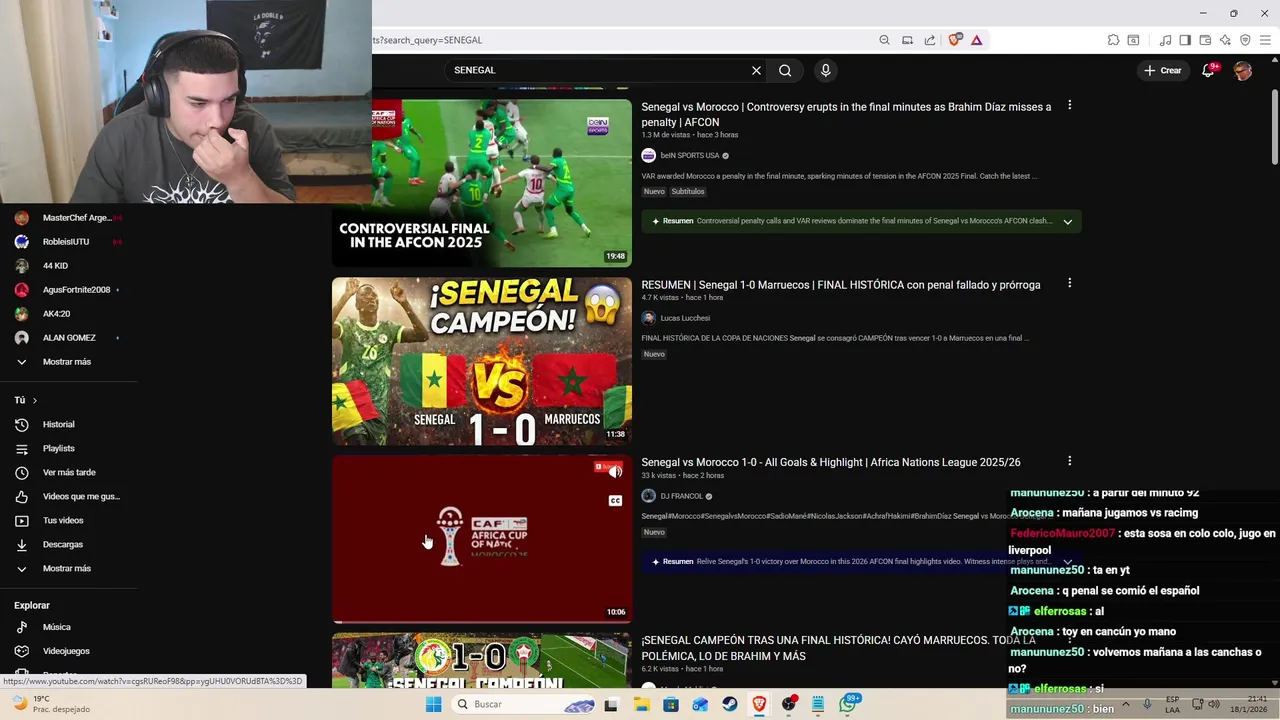Viewport: 1280px width, 720px height.
Task: Click the YouTube search magnifier button
Action: pyautogui.click(x=785, y=70)
